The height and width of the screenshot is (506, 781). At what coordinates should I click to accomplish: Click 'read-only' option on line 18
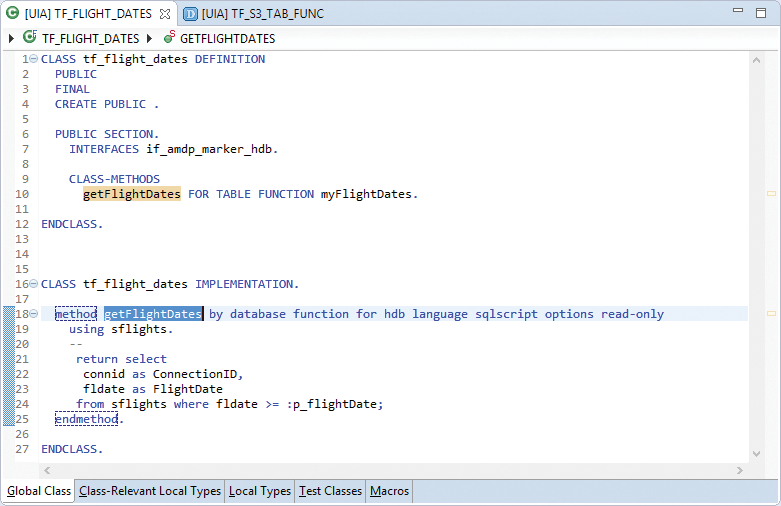tap(633, 314)
